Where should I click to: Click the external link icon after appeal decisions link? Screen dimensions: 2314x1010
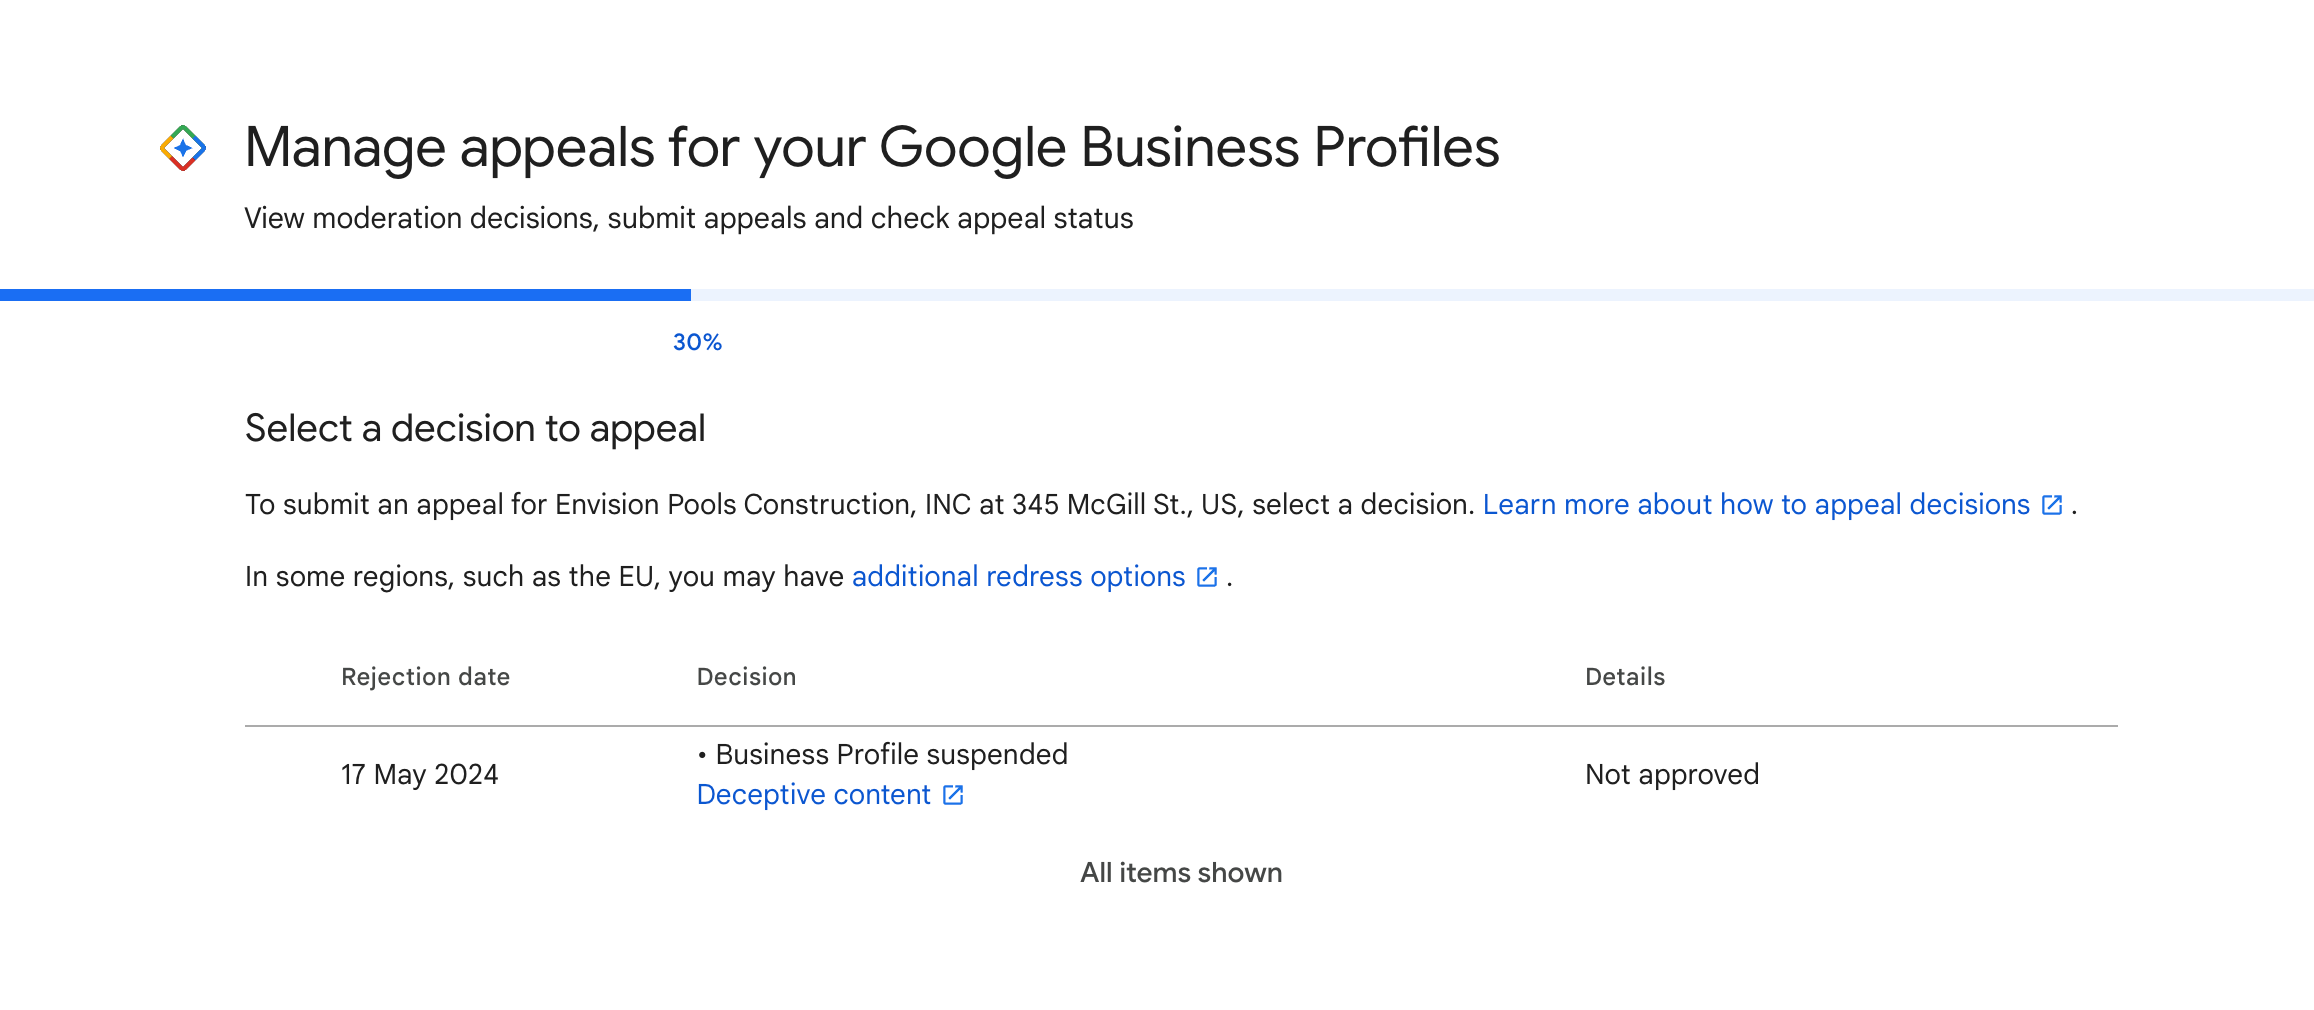(x=2053, y=505)
